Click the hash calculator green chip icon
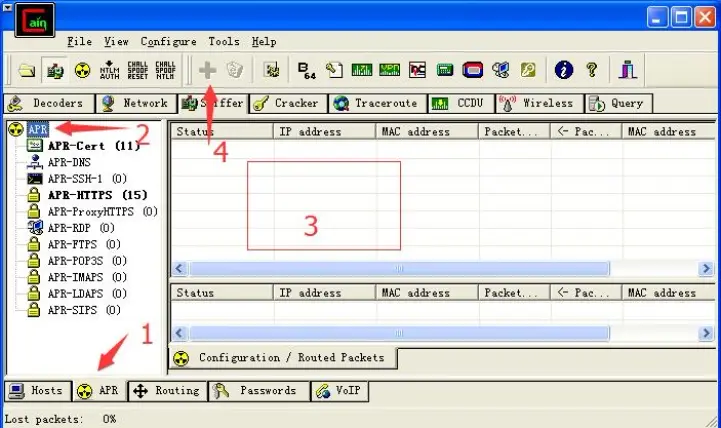Viewport: 721px width, 428px height. [x=445, y=70]
